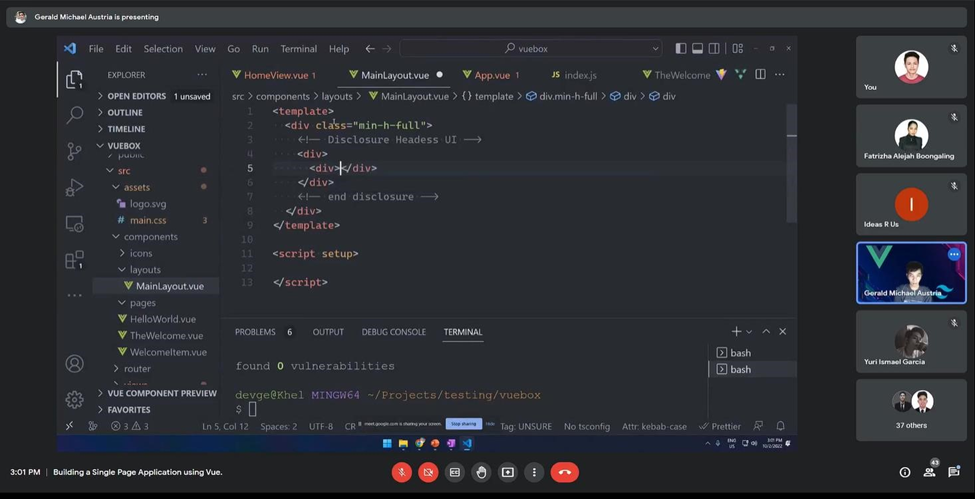Open main.css in the explorer
The image size is (975, 499).
(157, 220)
